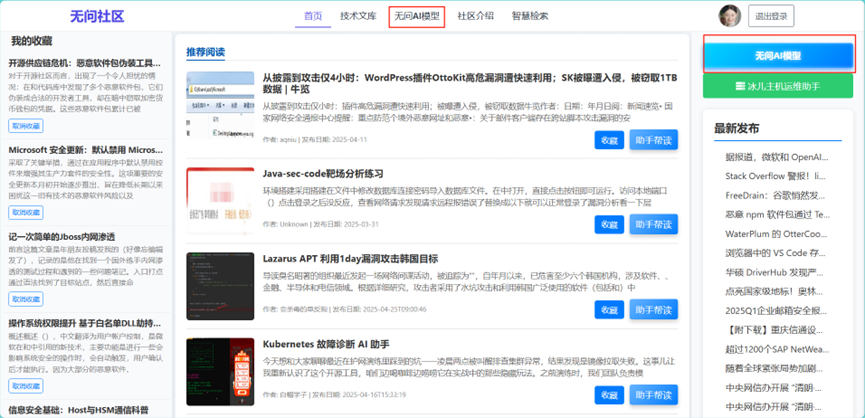Screen dimensions: 865x418
Task: Open the 技术文库 tab
Action: point(358,16)
